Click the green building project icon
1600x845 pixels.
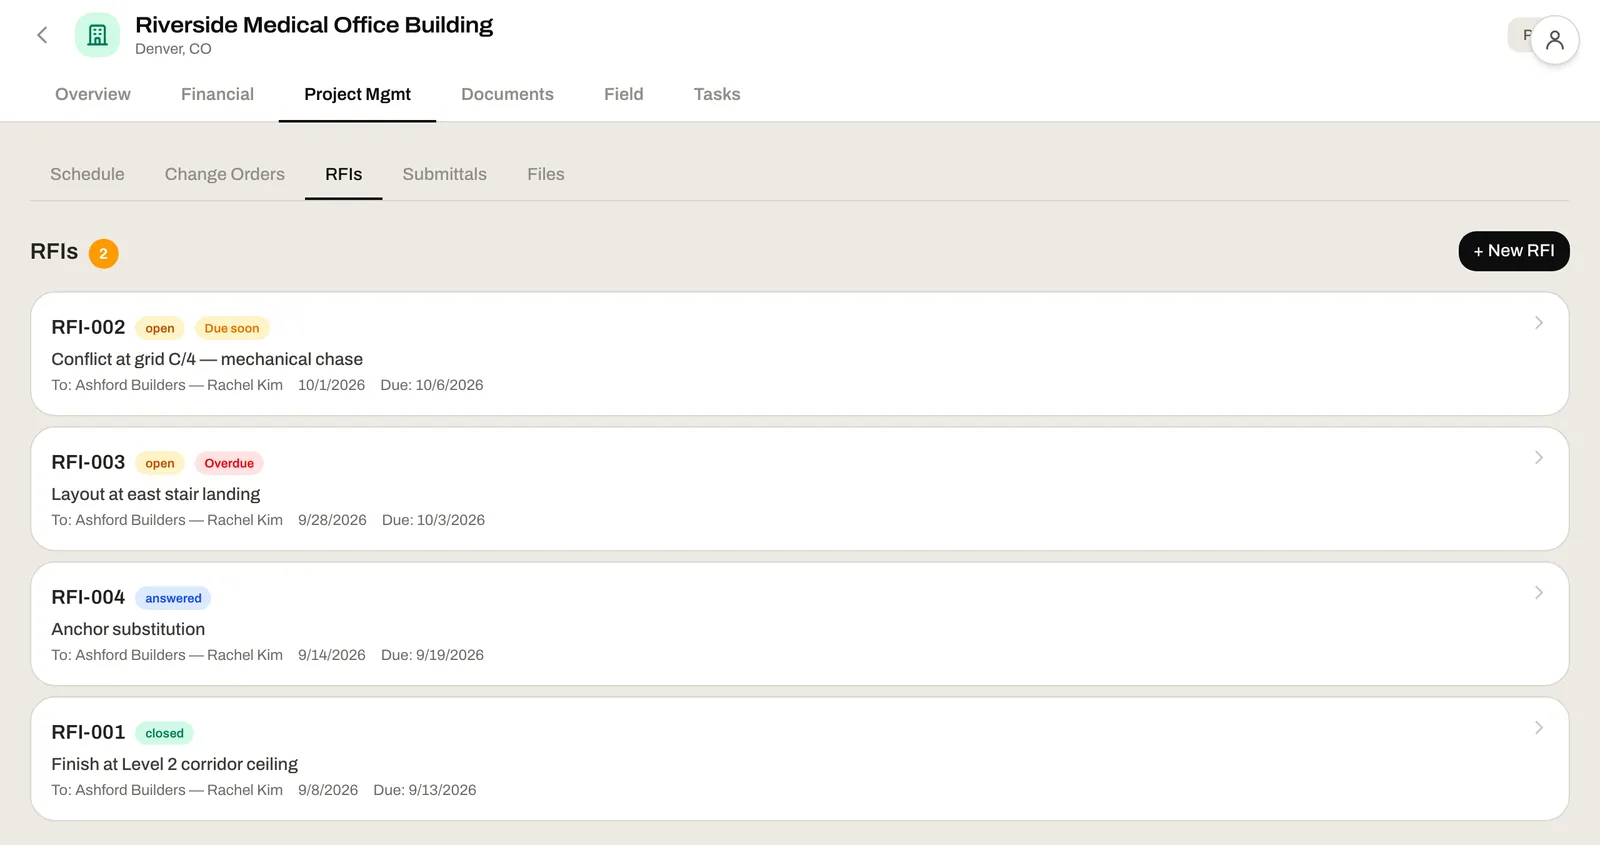coord(97,35)
